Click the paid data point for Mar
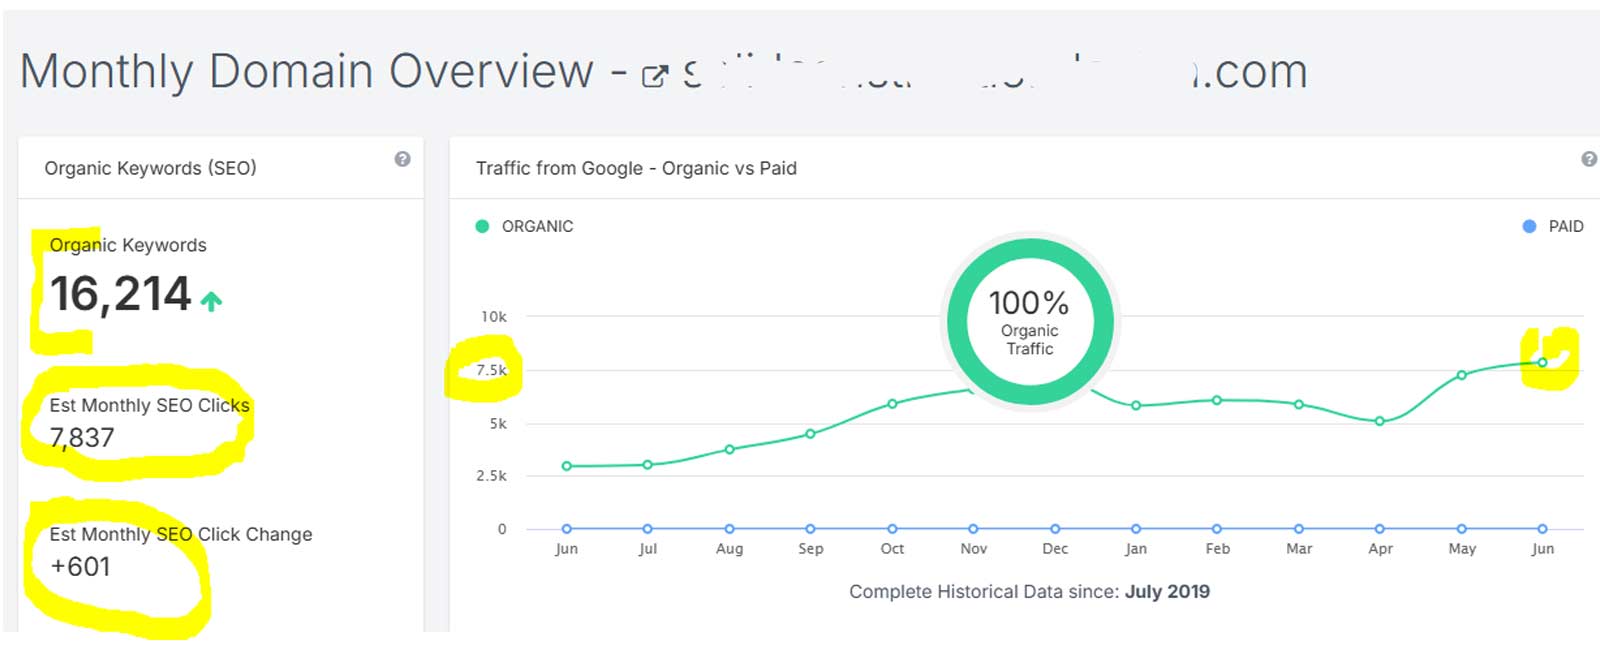This screenshot has width=1600, height=649. (1298, 529)
